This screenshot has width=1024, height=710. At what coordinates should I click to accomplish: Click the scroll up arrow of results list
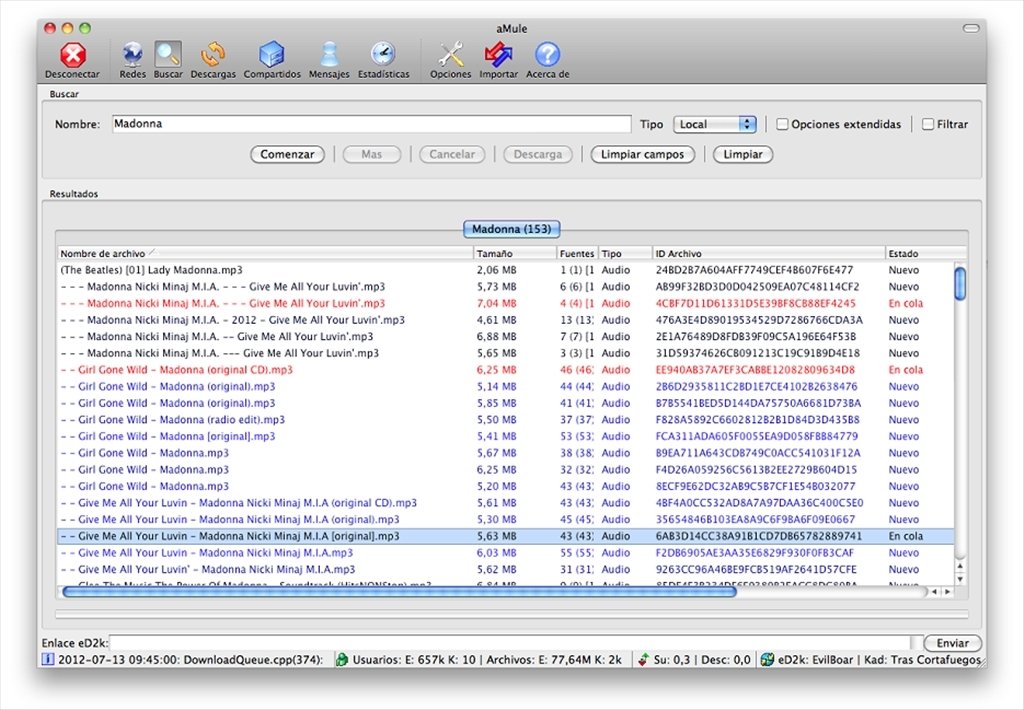click(x=960, y=566)
